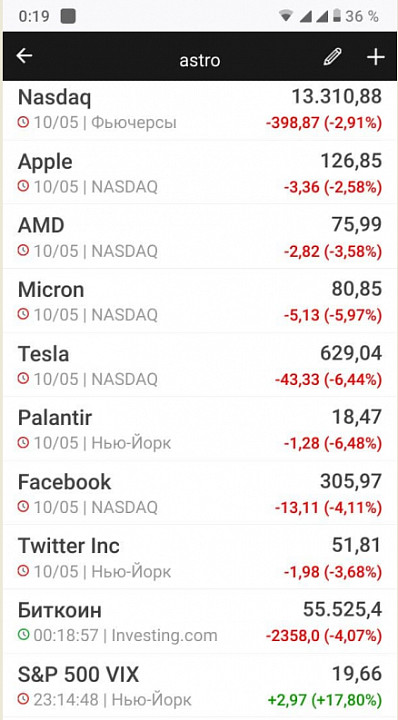Image resolution: width=398 pixels, height=720 pixels.
Task: Open the pencil edit watchlist icon
Action: pyautogui.click(x=332, y=57)
